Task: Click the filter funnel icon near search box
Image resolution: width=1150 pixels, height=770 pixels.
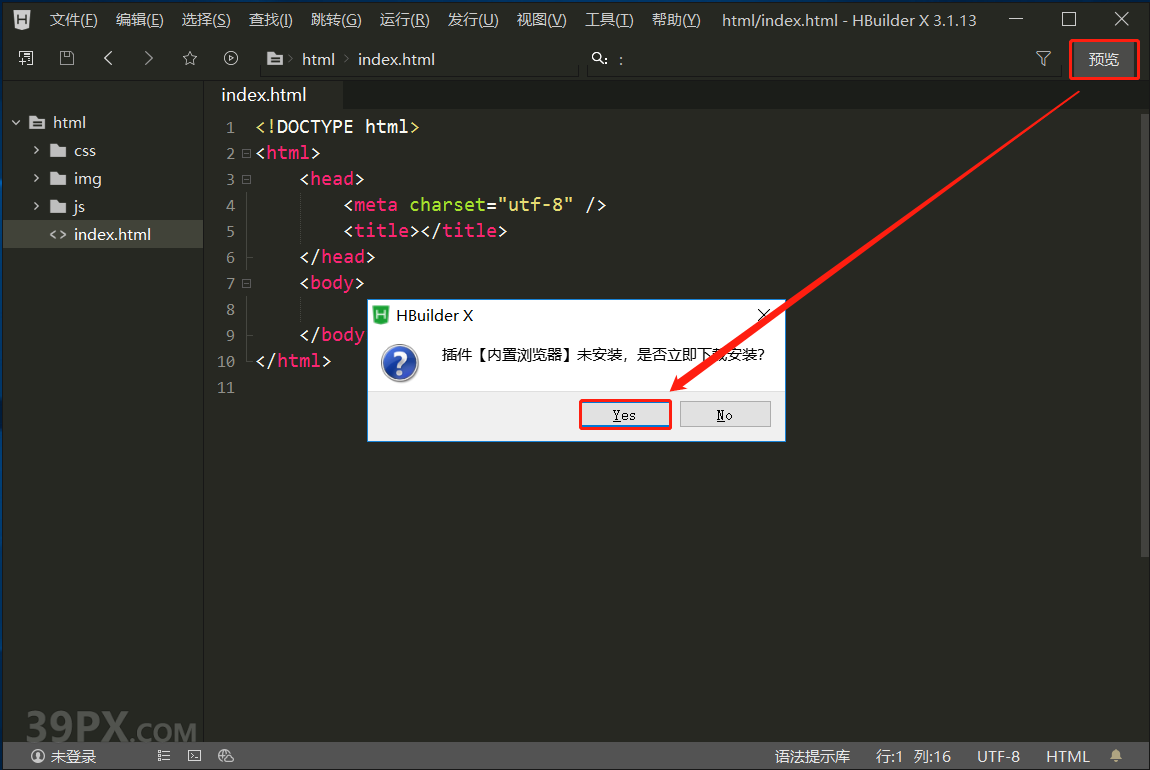Action: coord(1043,58)
